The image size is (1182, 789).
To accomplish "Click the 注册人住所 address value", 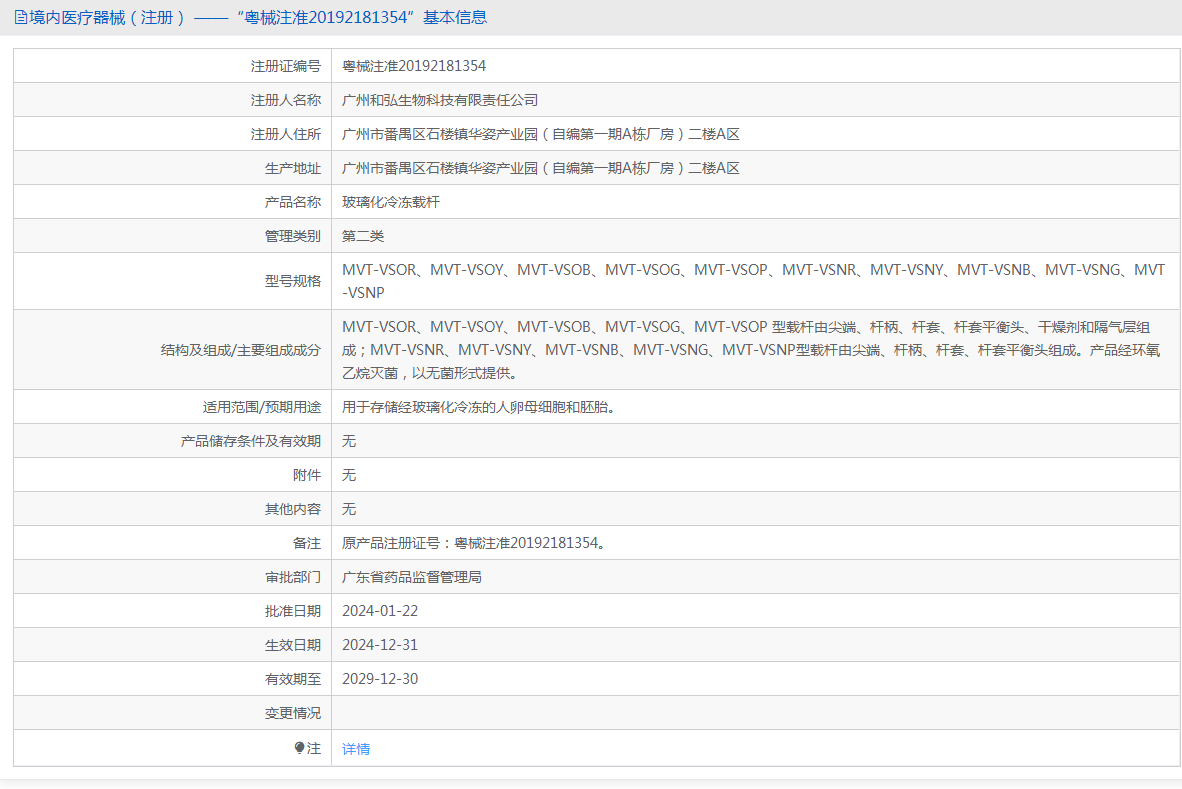I will pos(540,134).
